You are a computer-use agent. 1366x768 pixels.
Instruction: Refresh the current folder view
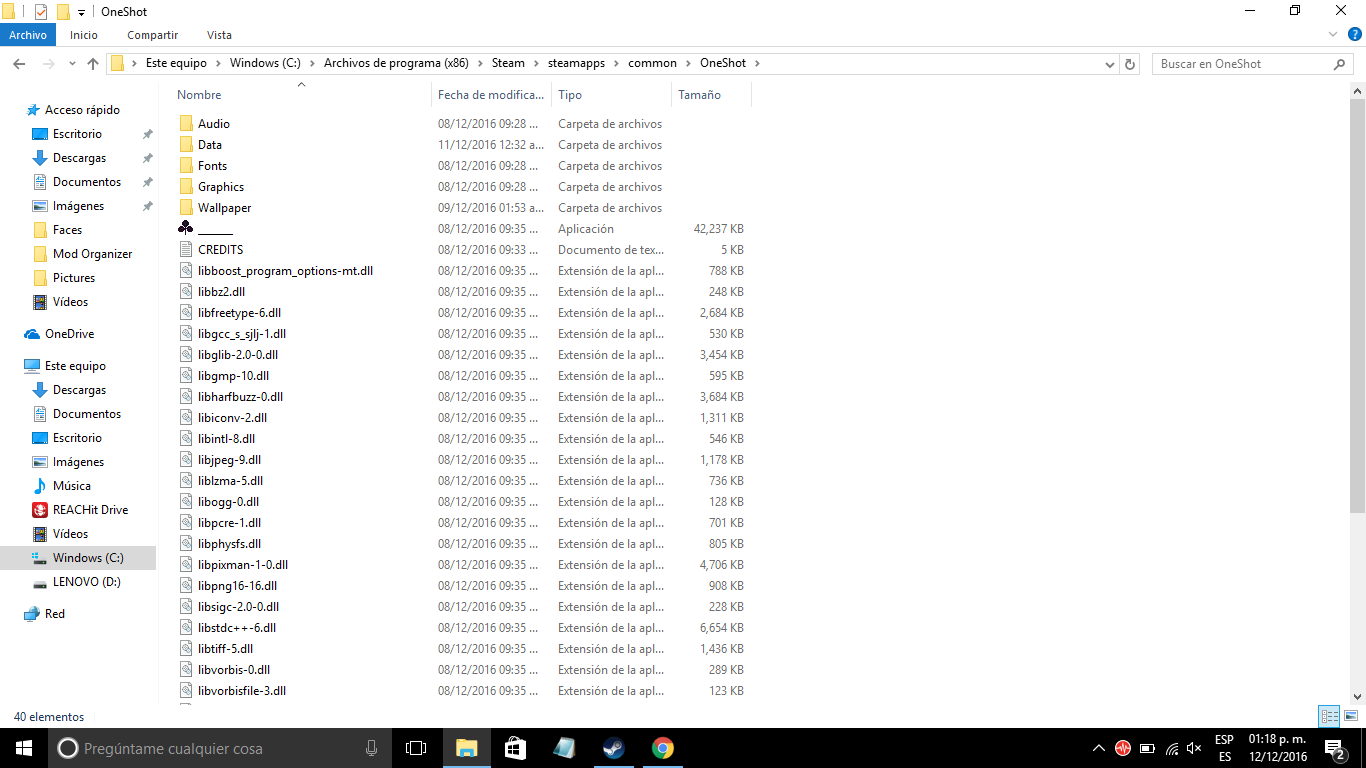point(1131,64)
